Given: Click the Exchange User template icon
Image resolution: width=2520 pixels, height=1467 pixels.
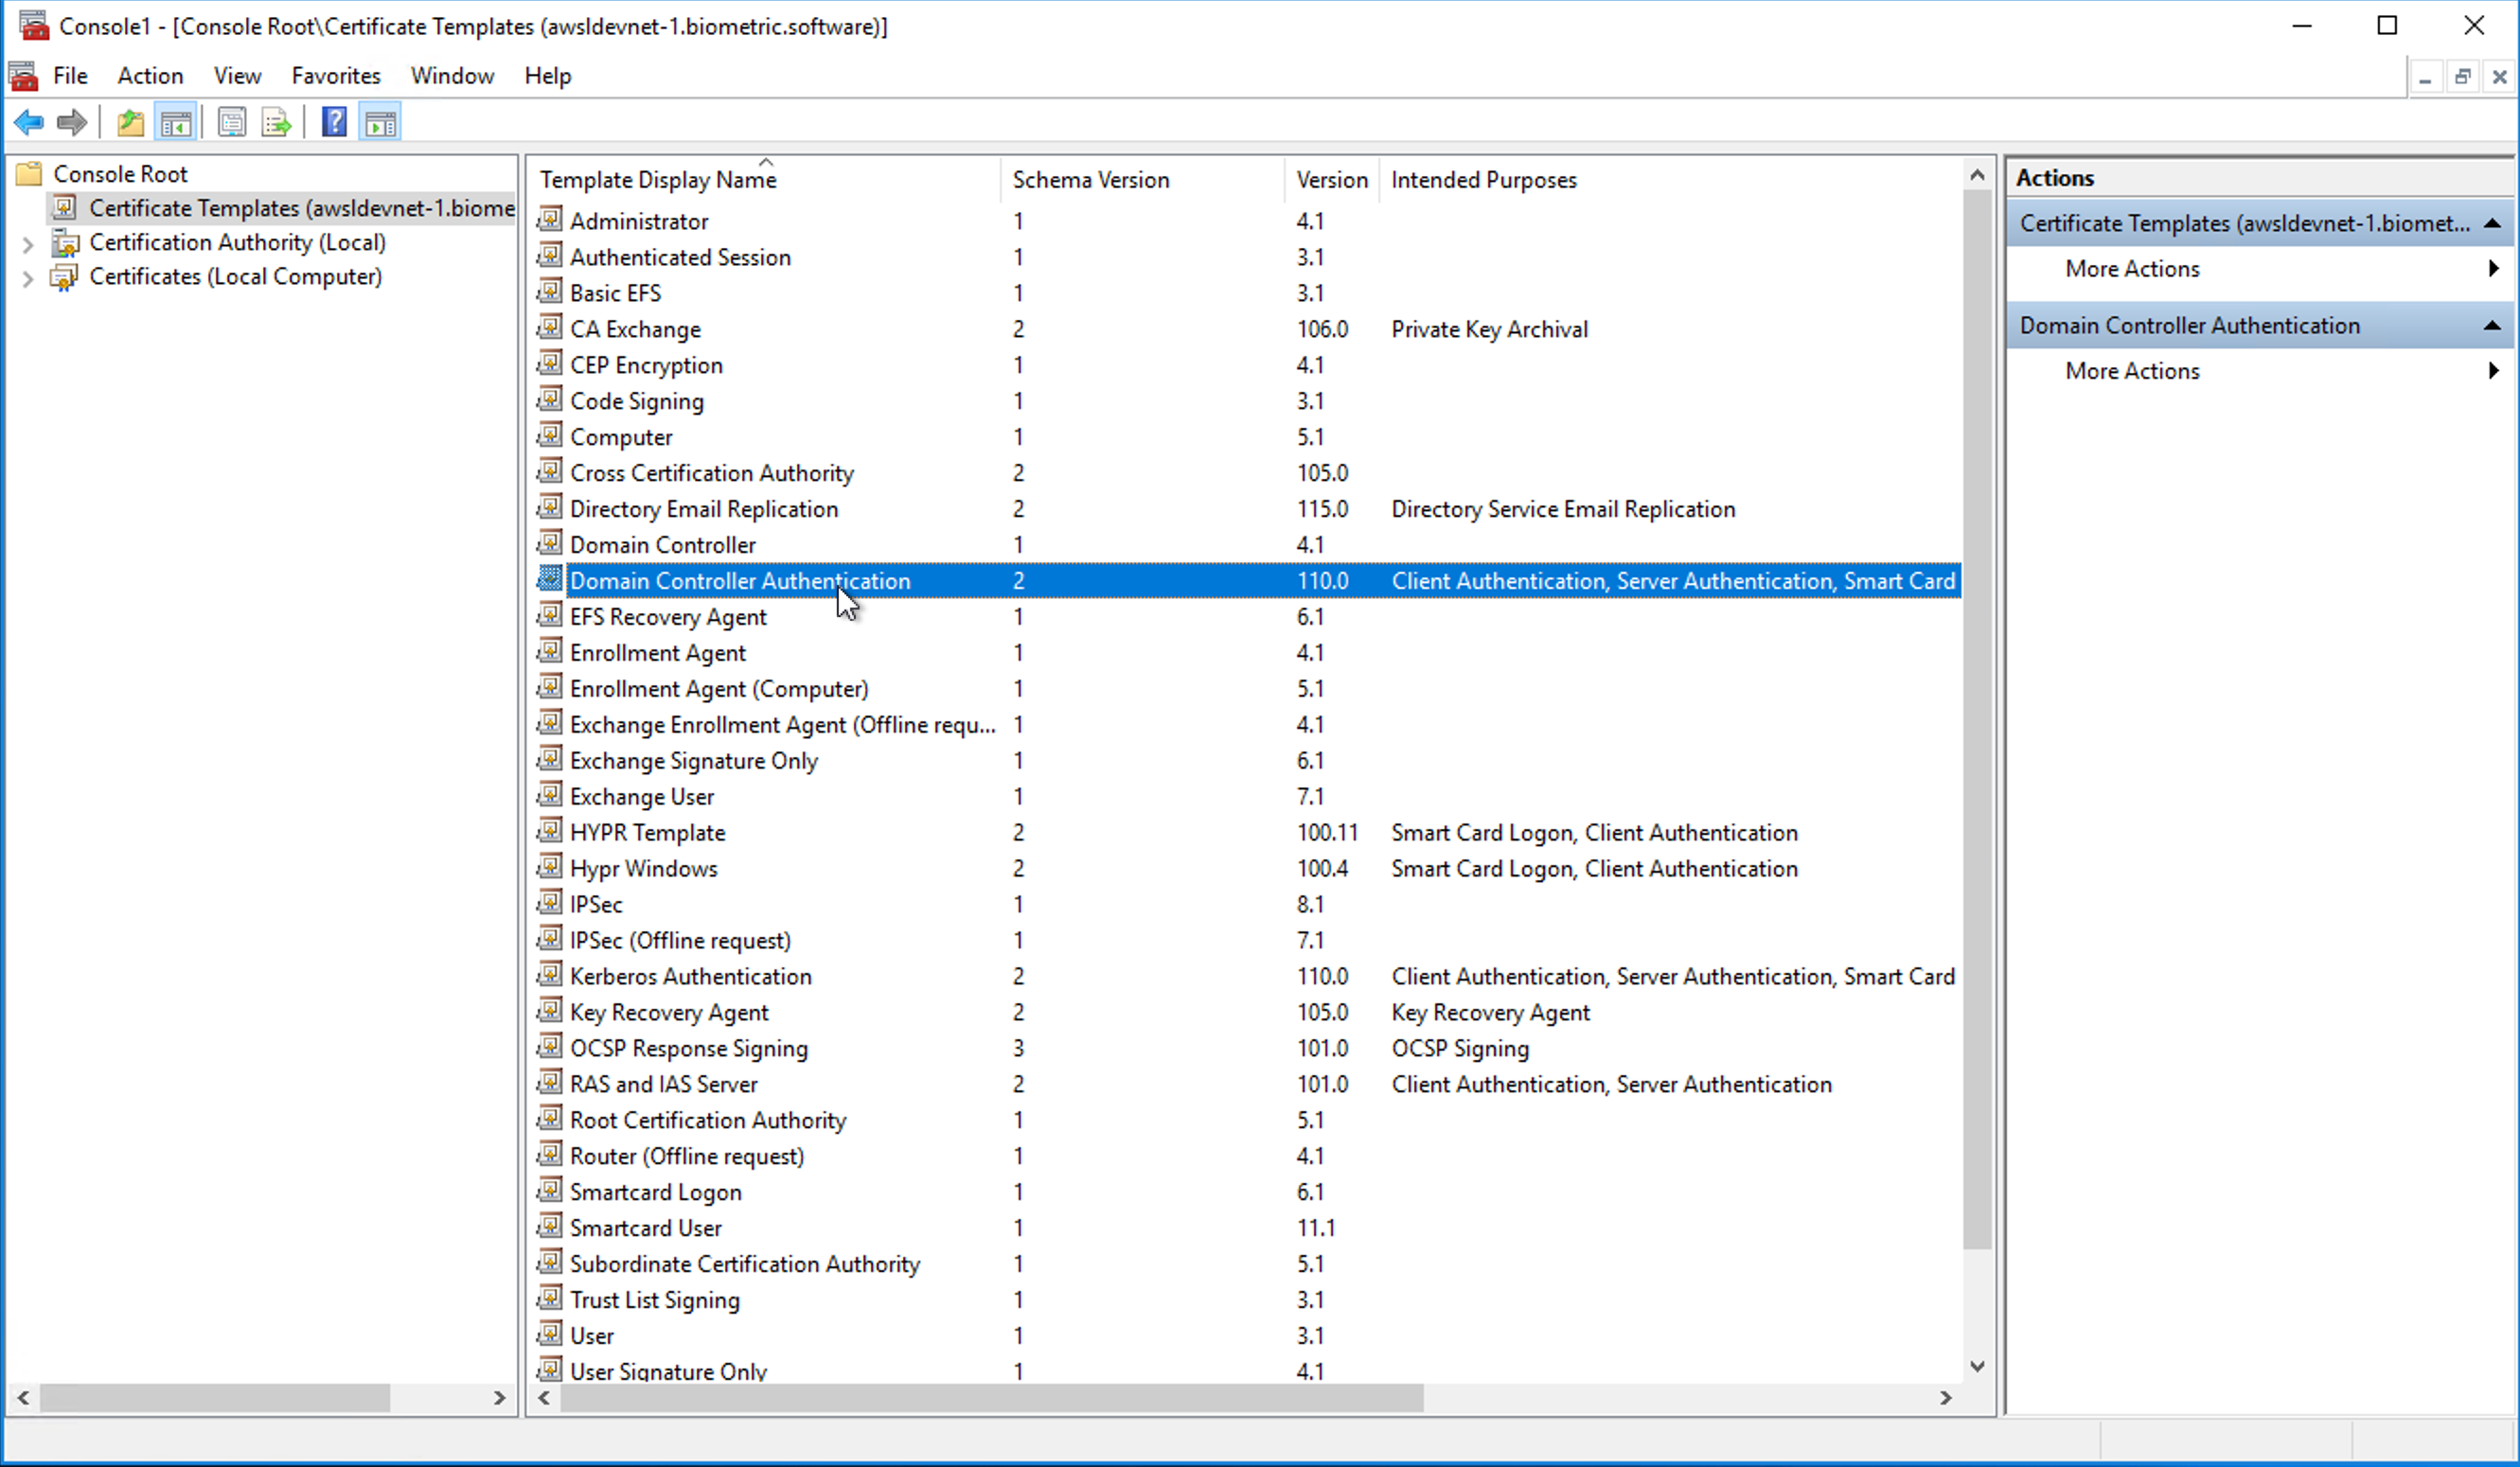Looking at the screenshot, I should click(x=549, y=795).
